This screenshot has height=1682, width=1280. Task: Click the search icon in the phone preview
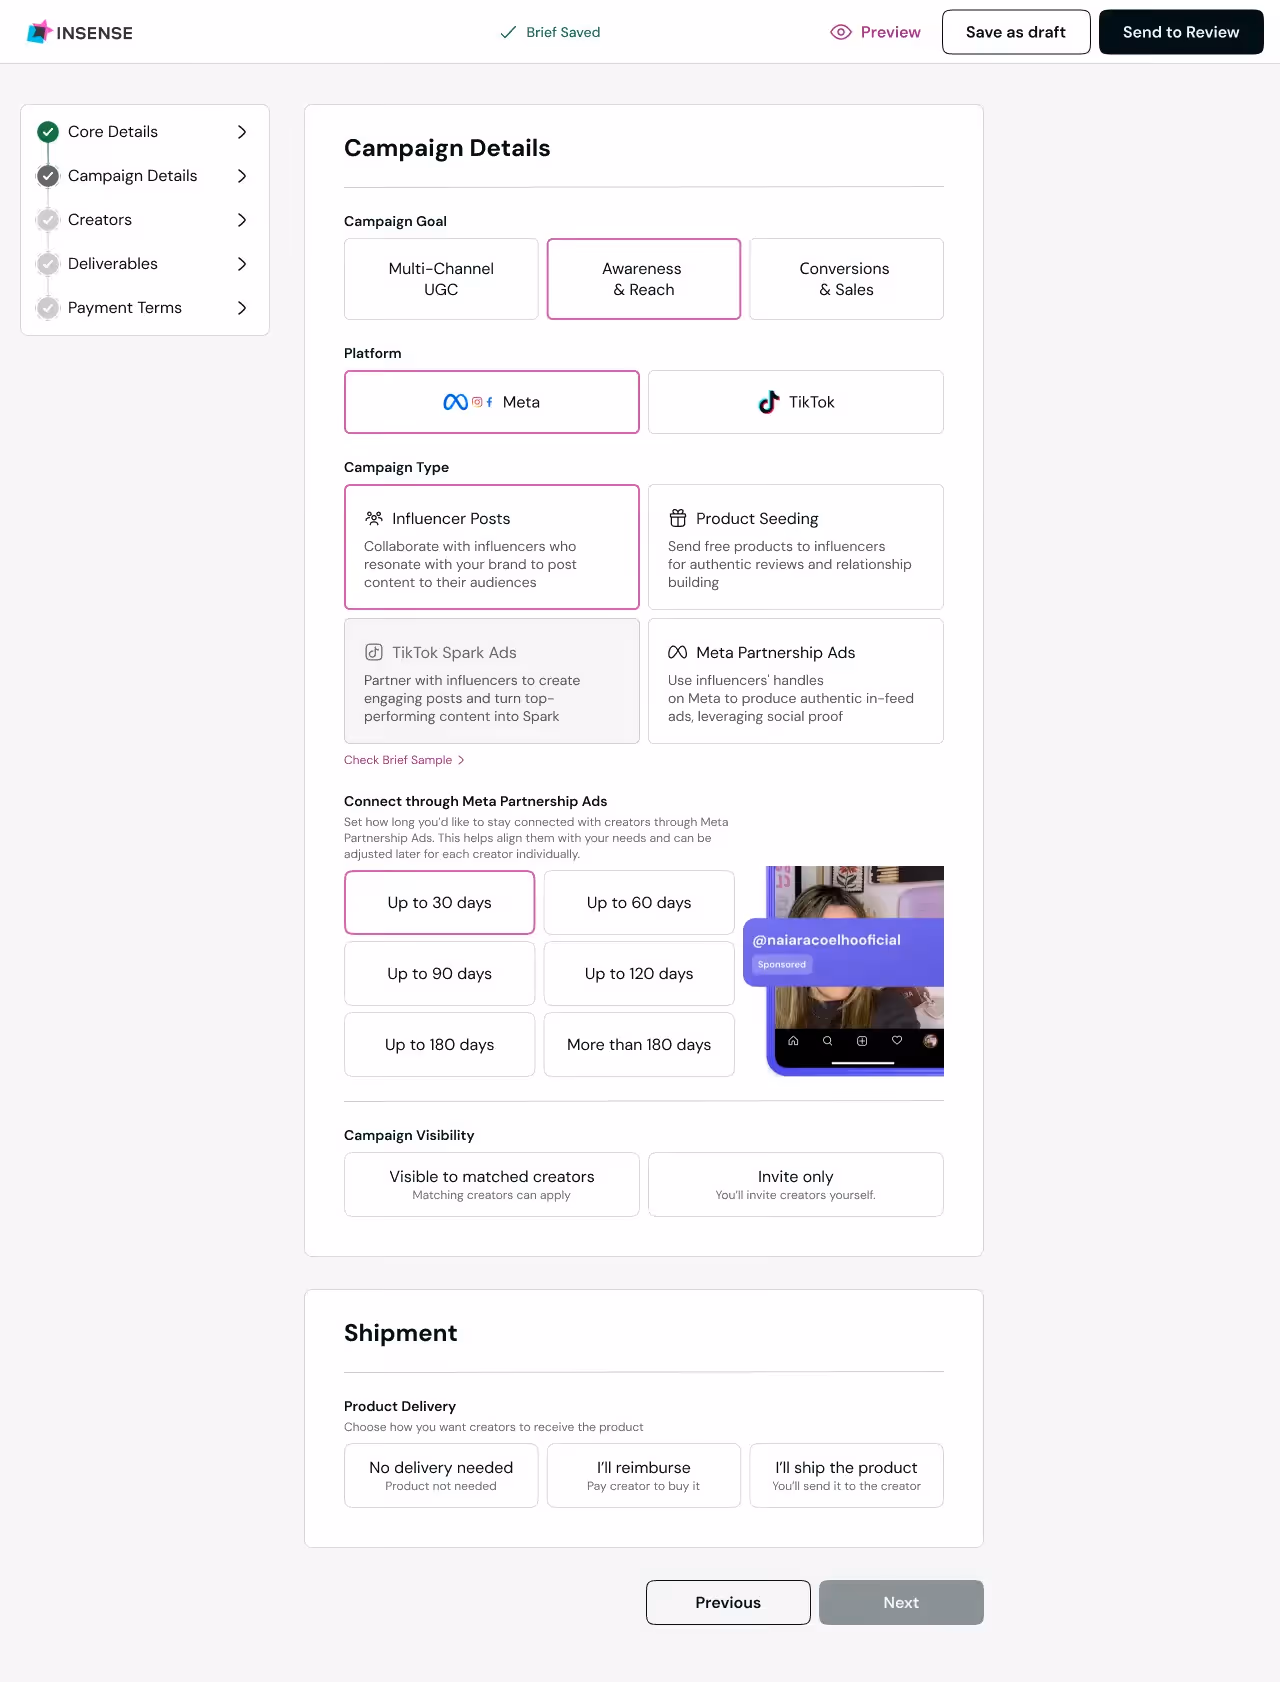[x=827, y=1041]
